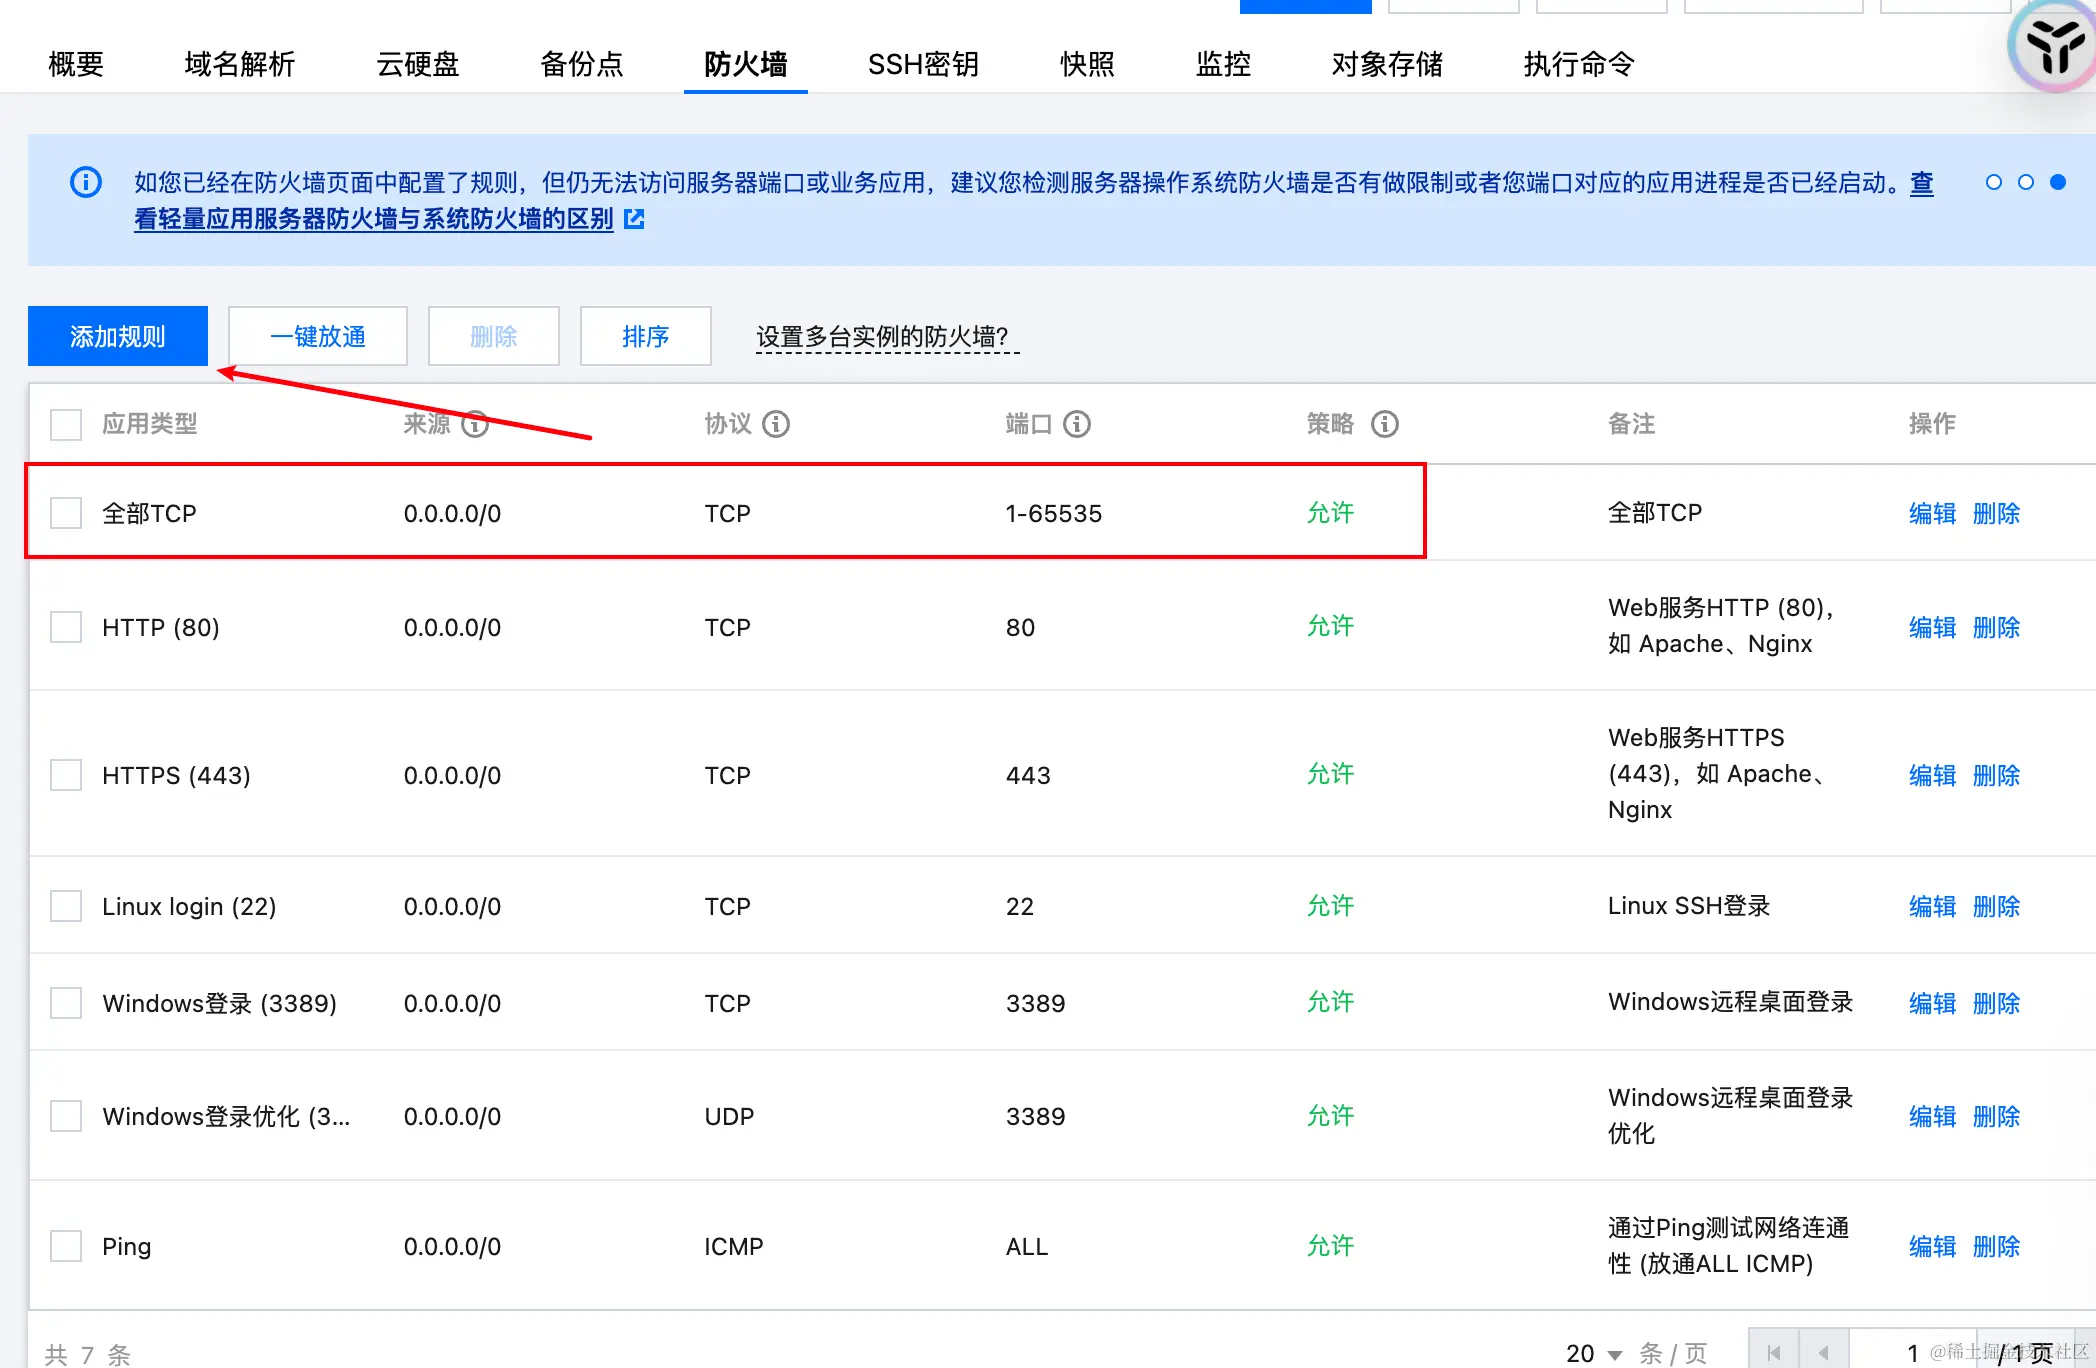This screenshot has height=1368, width=2096.
Task: Click the info icon beside 来源 column header
Action: click(x=475, y=424)
